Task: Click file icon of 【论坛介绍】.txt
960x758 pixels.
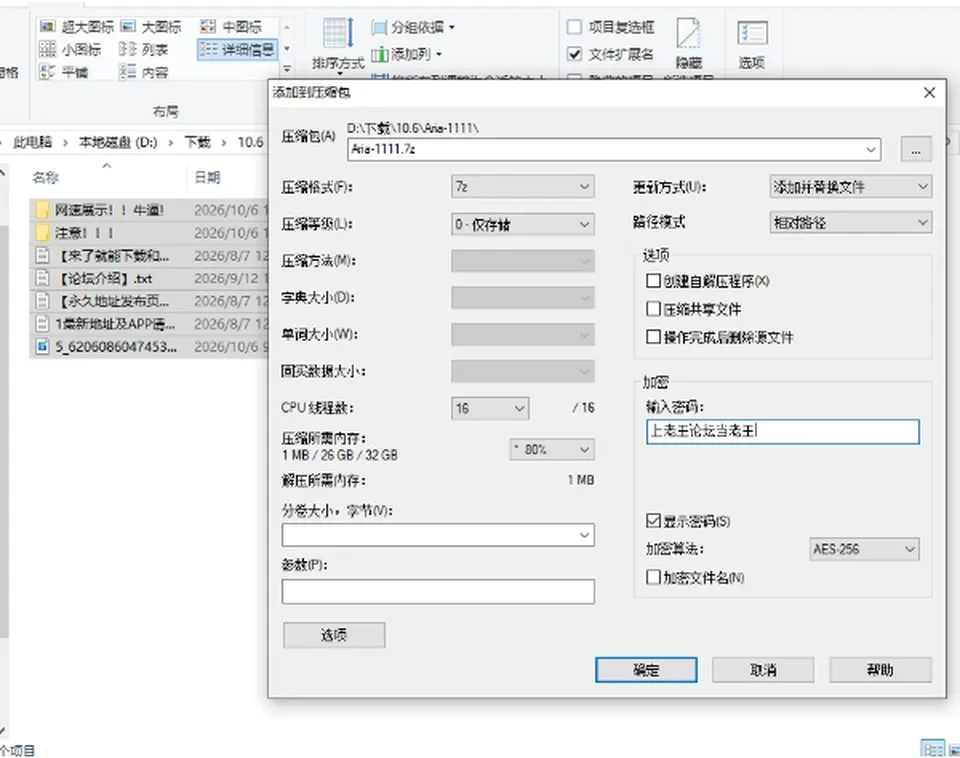Action: 42,279
